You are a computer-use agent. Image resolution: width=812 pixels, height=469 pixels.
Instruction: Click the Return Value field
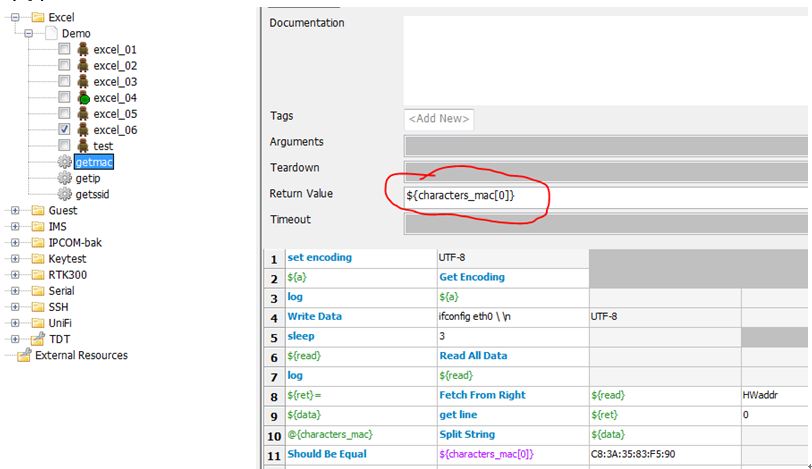tap(606, 197)
